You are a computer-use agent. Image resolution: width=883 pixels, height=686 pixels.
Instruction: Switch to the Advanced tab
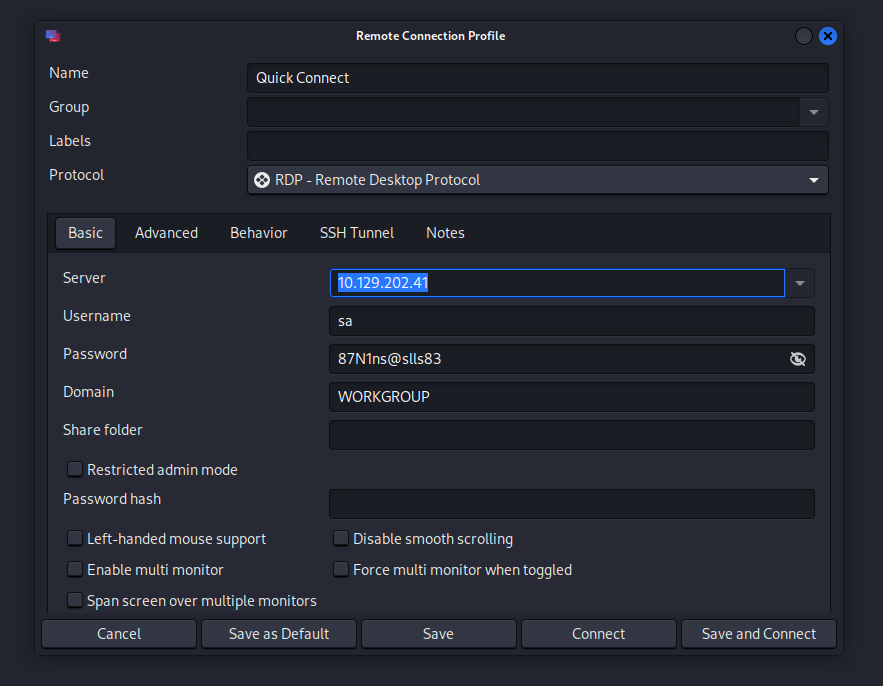(166, 233)
